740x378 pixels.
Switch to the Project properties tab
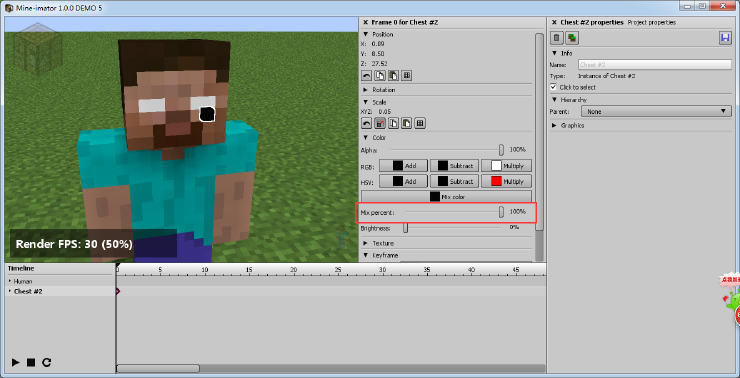pyautogui.click(x=651, y=22)
